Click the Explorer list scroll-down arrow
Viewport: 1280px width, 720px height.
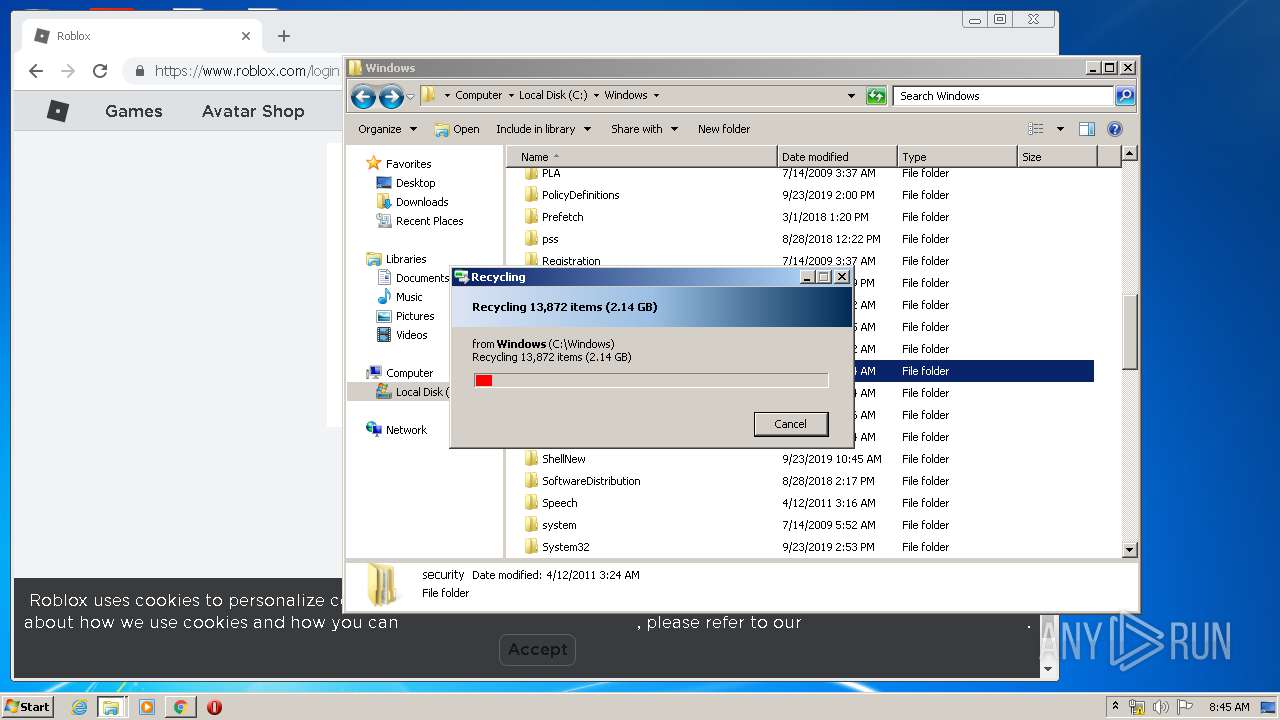click(x=1130, y=550)
